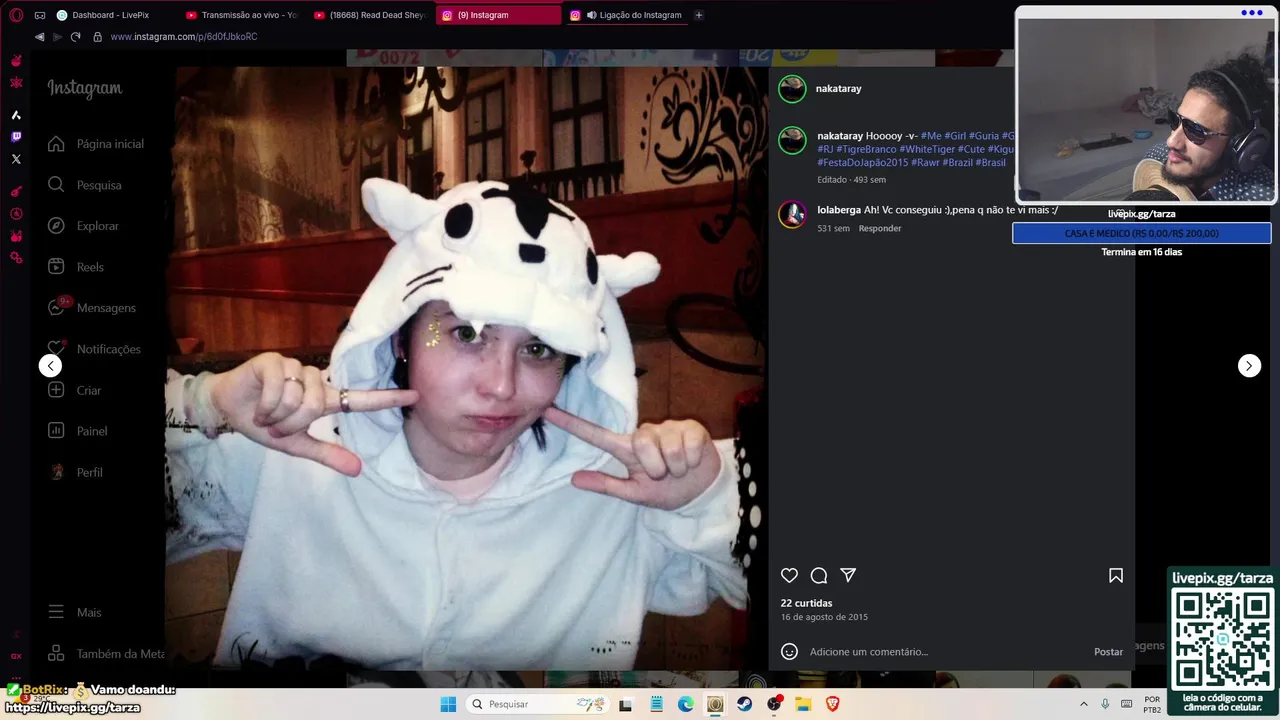
Task: Open Notificações panel
Action: pos(96,349)
